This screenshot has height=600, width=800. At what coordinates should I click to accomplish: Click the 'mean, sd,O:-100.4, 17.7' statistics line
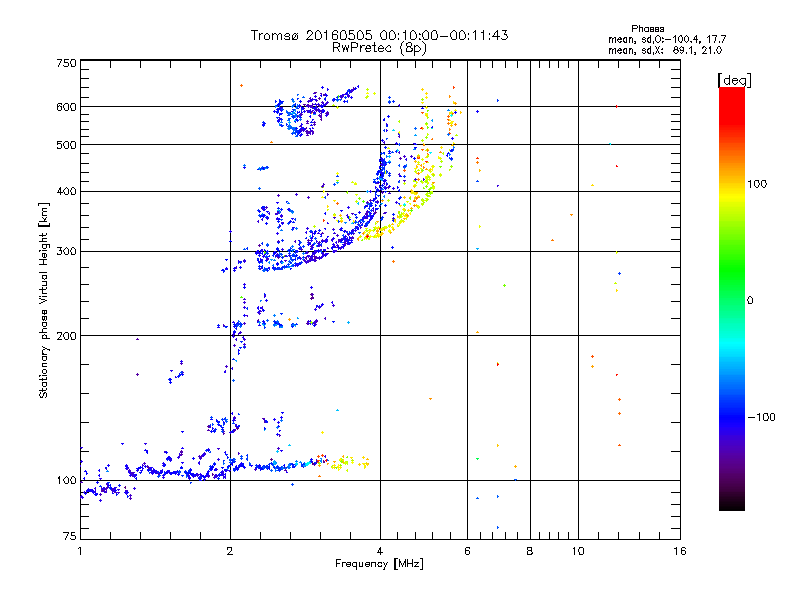[x=667, y=39]
